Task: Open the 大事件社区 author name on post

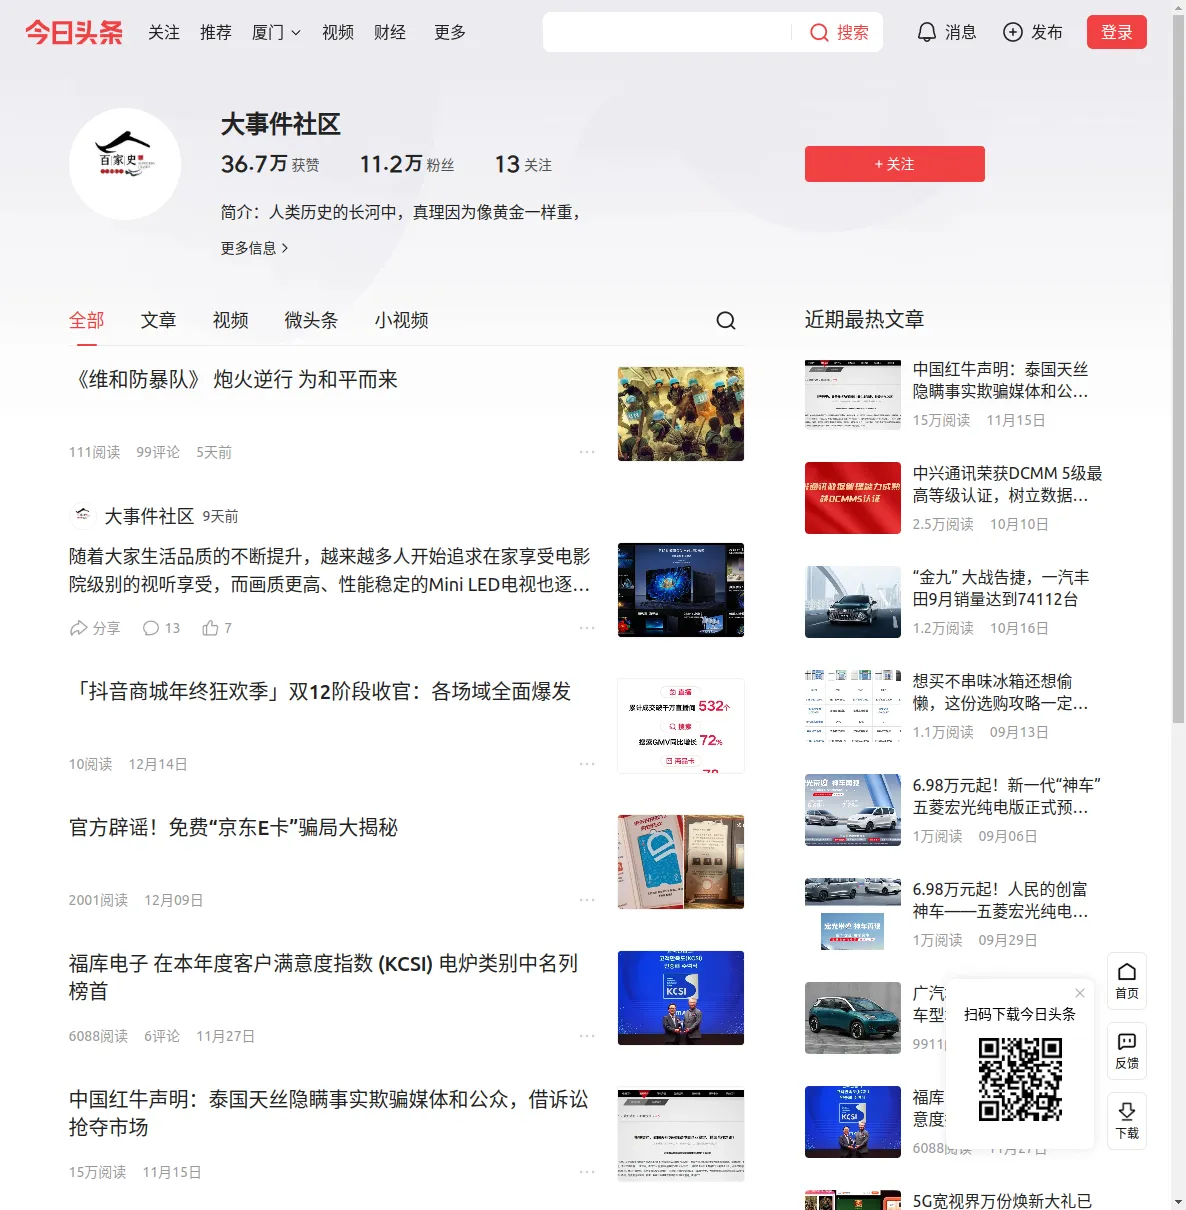Action: pos(149,516)
